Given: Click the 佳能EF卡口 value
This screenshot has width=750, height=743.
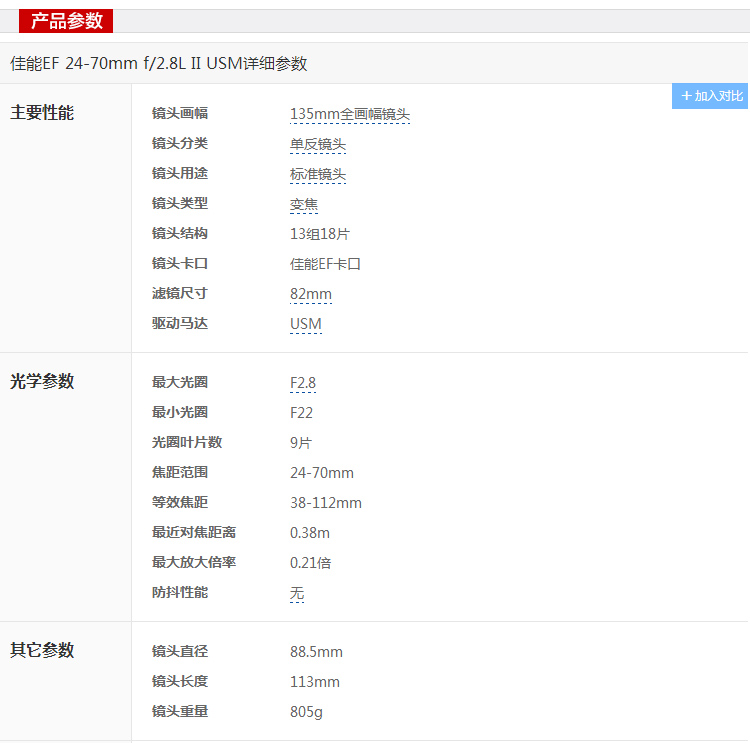Looking at the screenshot, I should [325, 264].
